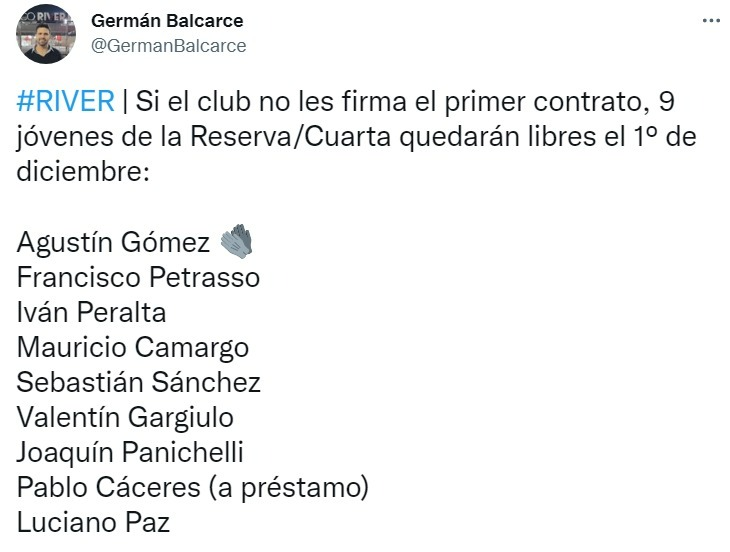Click the word "diciembre:" in the tweet
The image size is (730, 552).
coord(83,172)
